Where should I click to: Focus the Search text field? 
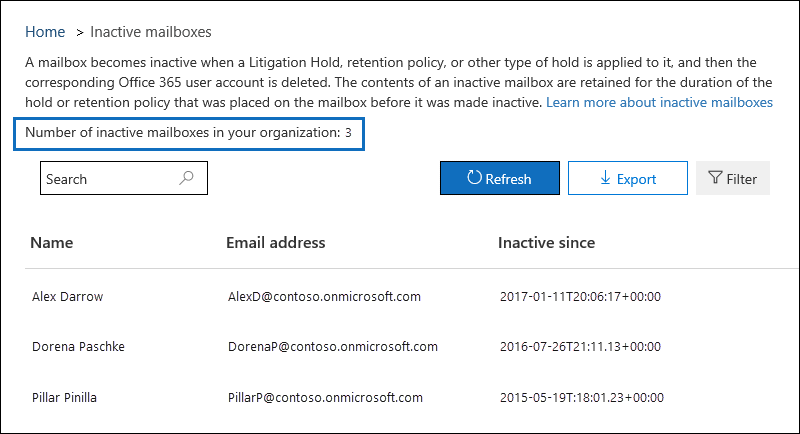point(124,178)
